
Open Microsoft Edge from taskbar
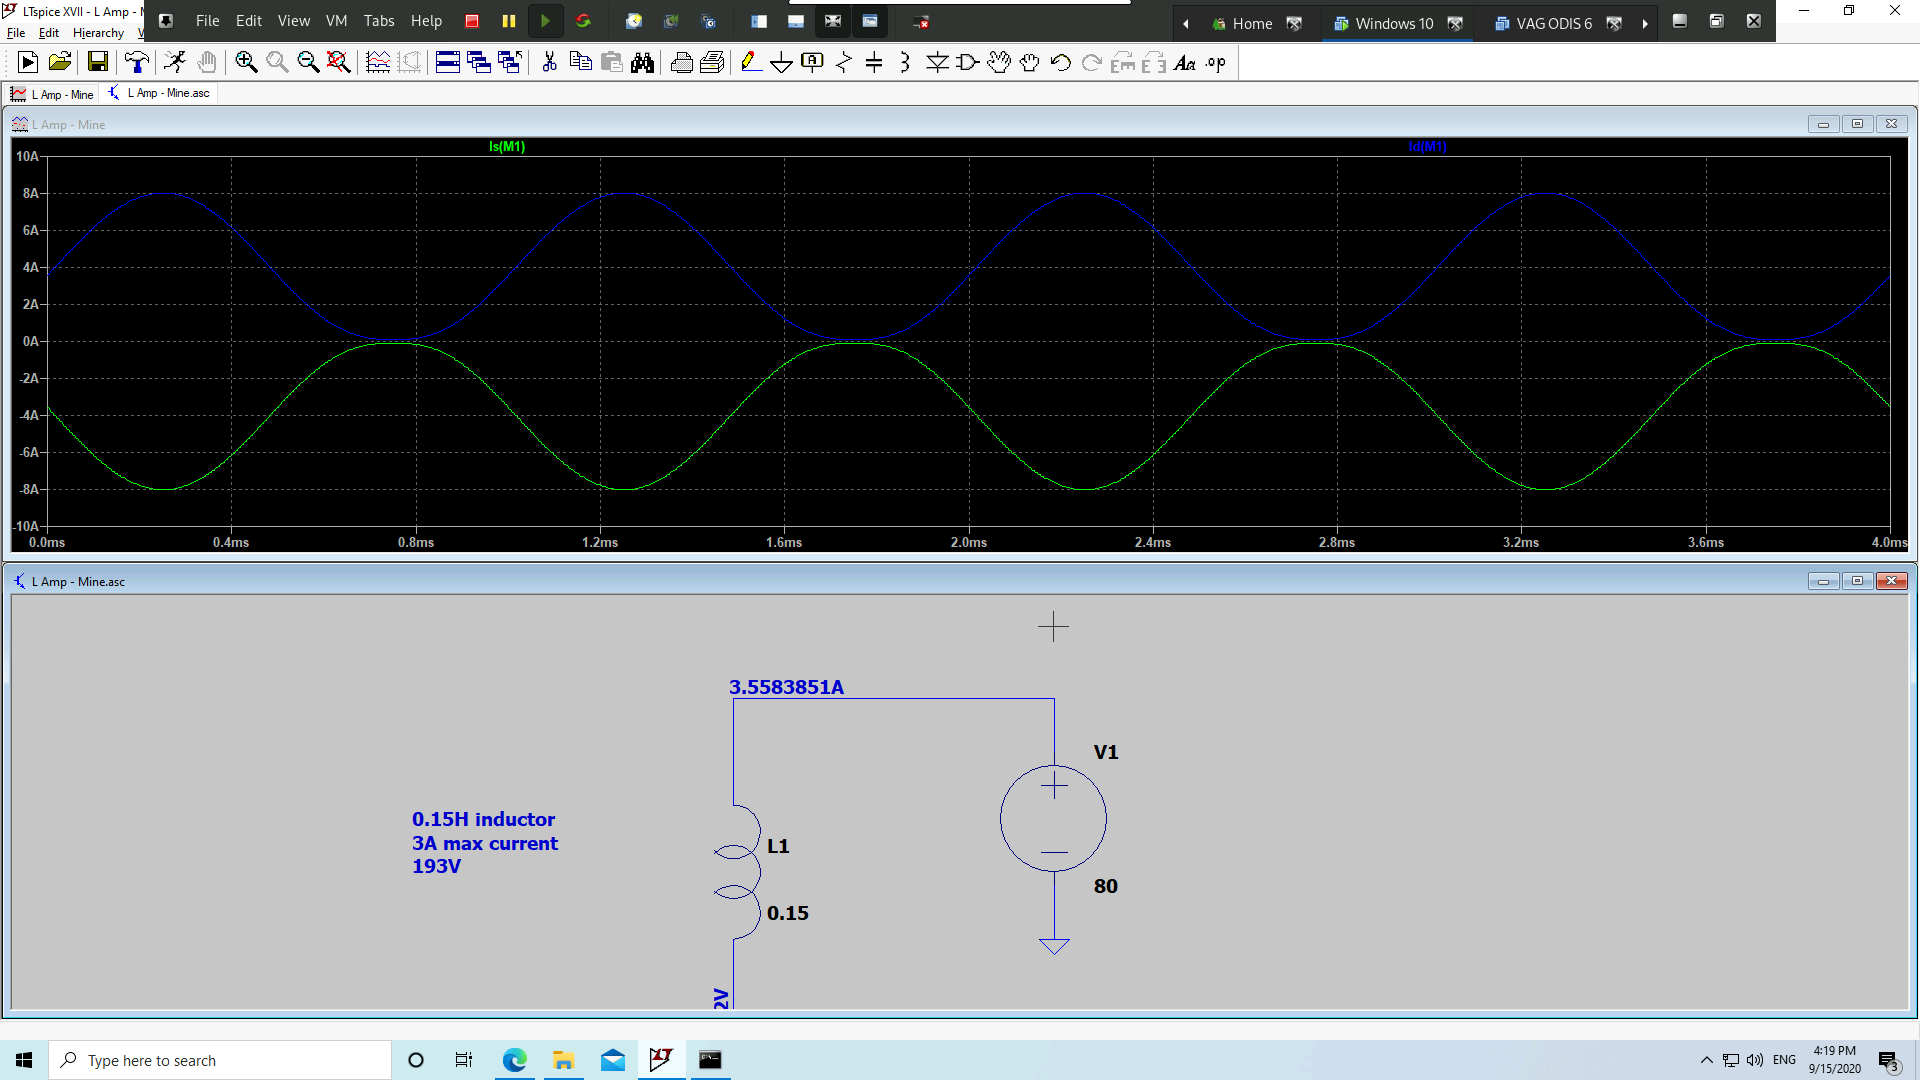(x=514, y=1060)
